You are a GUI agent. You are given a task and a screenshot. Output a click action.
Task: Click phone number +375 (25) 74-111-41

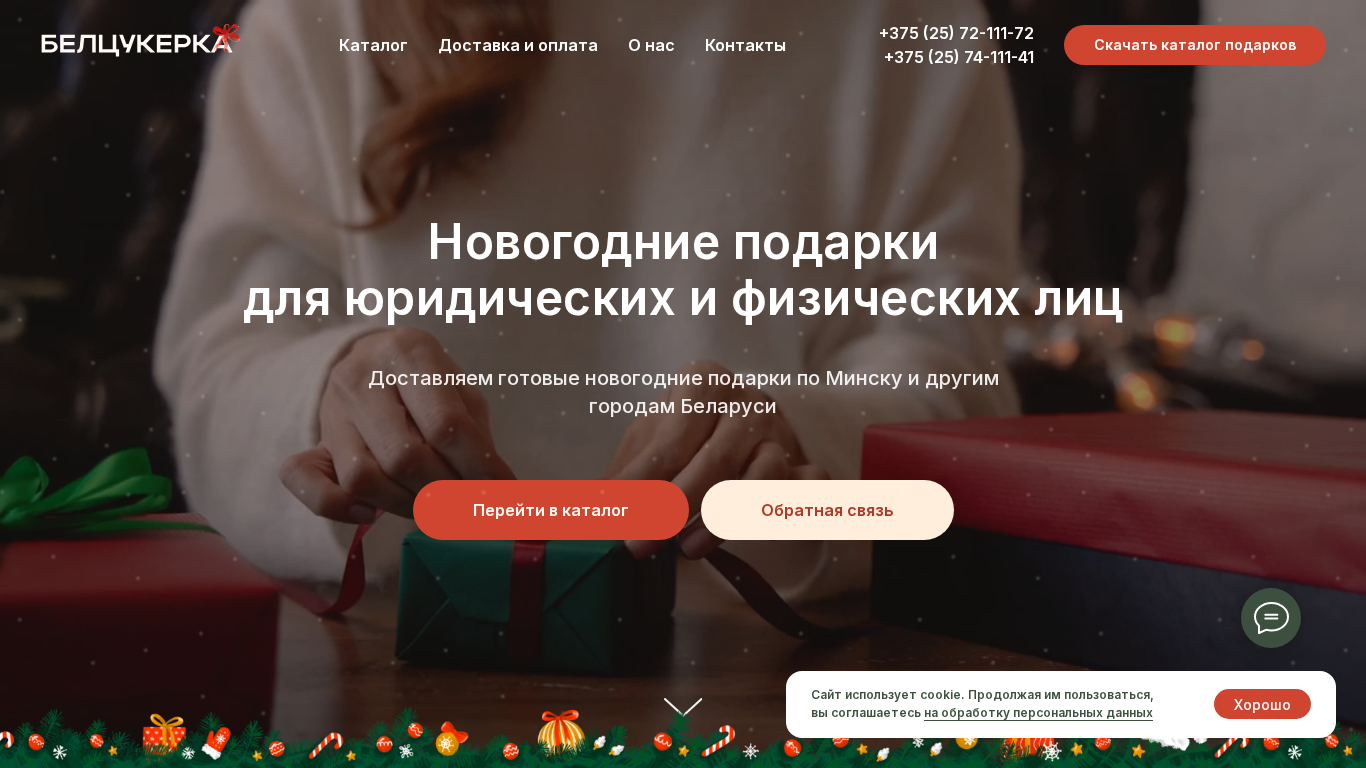pyautogui.click(x=959, y=57)
